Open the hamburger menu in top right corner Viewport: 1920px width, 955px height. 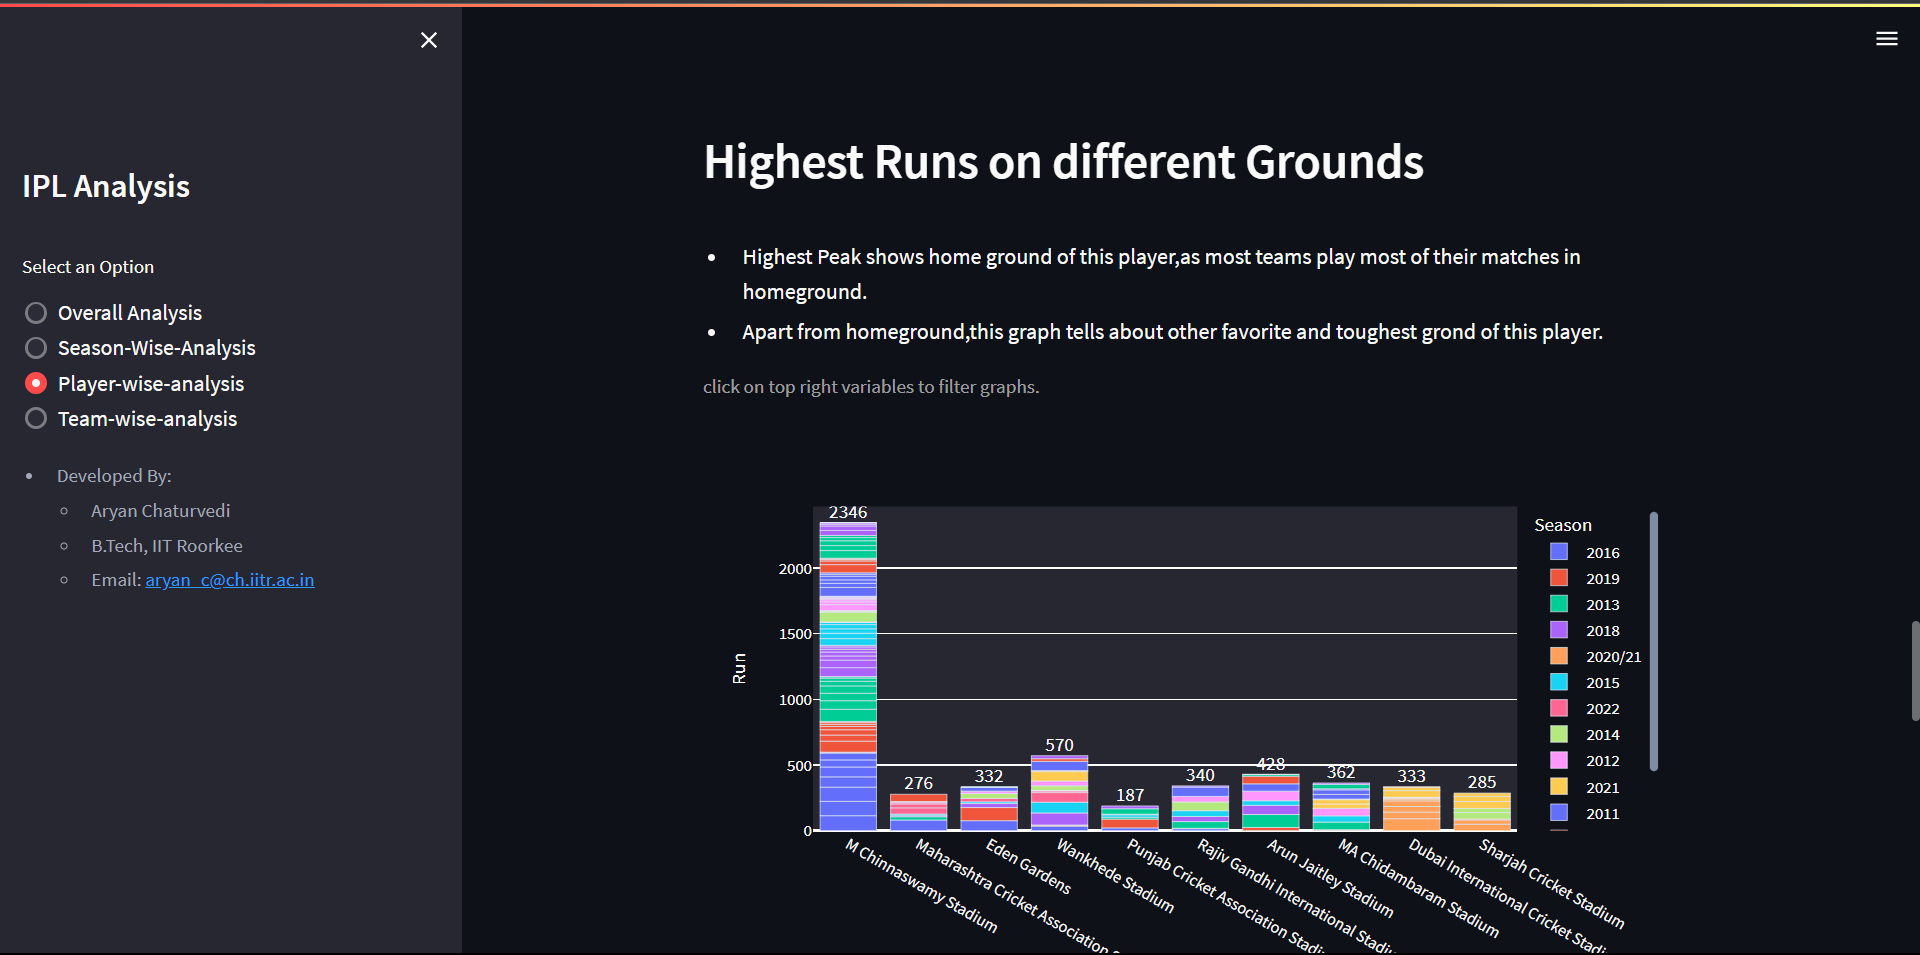click(x=1887, y=39)
